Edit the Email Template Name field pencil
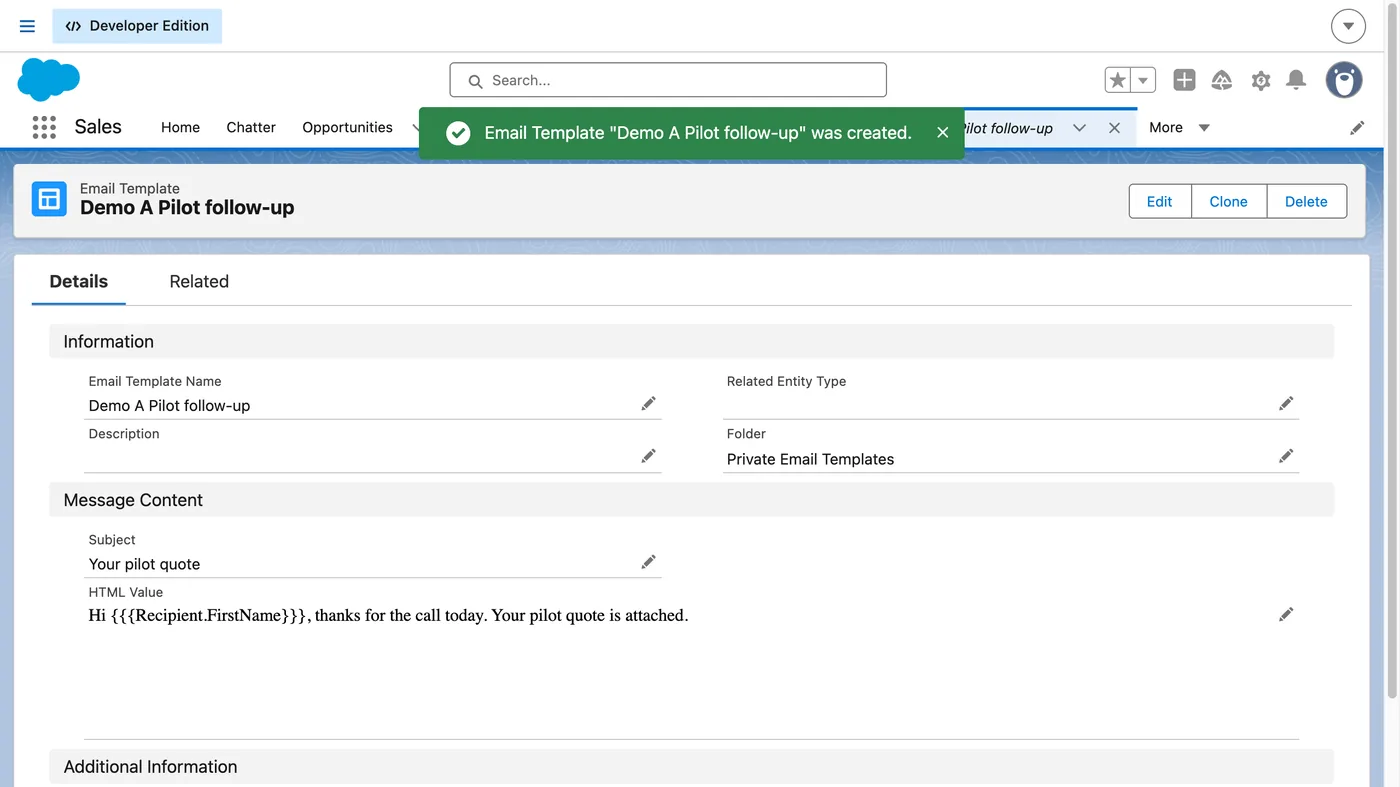 [648, 403]
